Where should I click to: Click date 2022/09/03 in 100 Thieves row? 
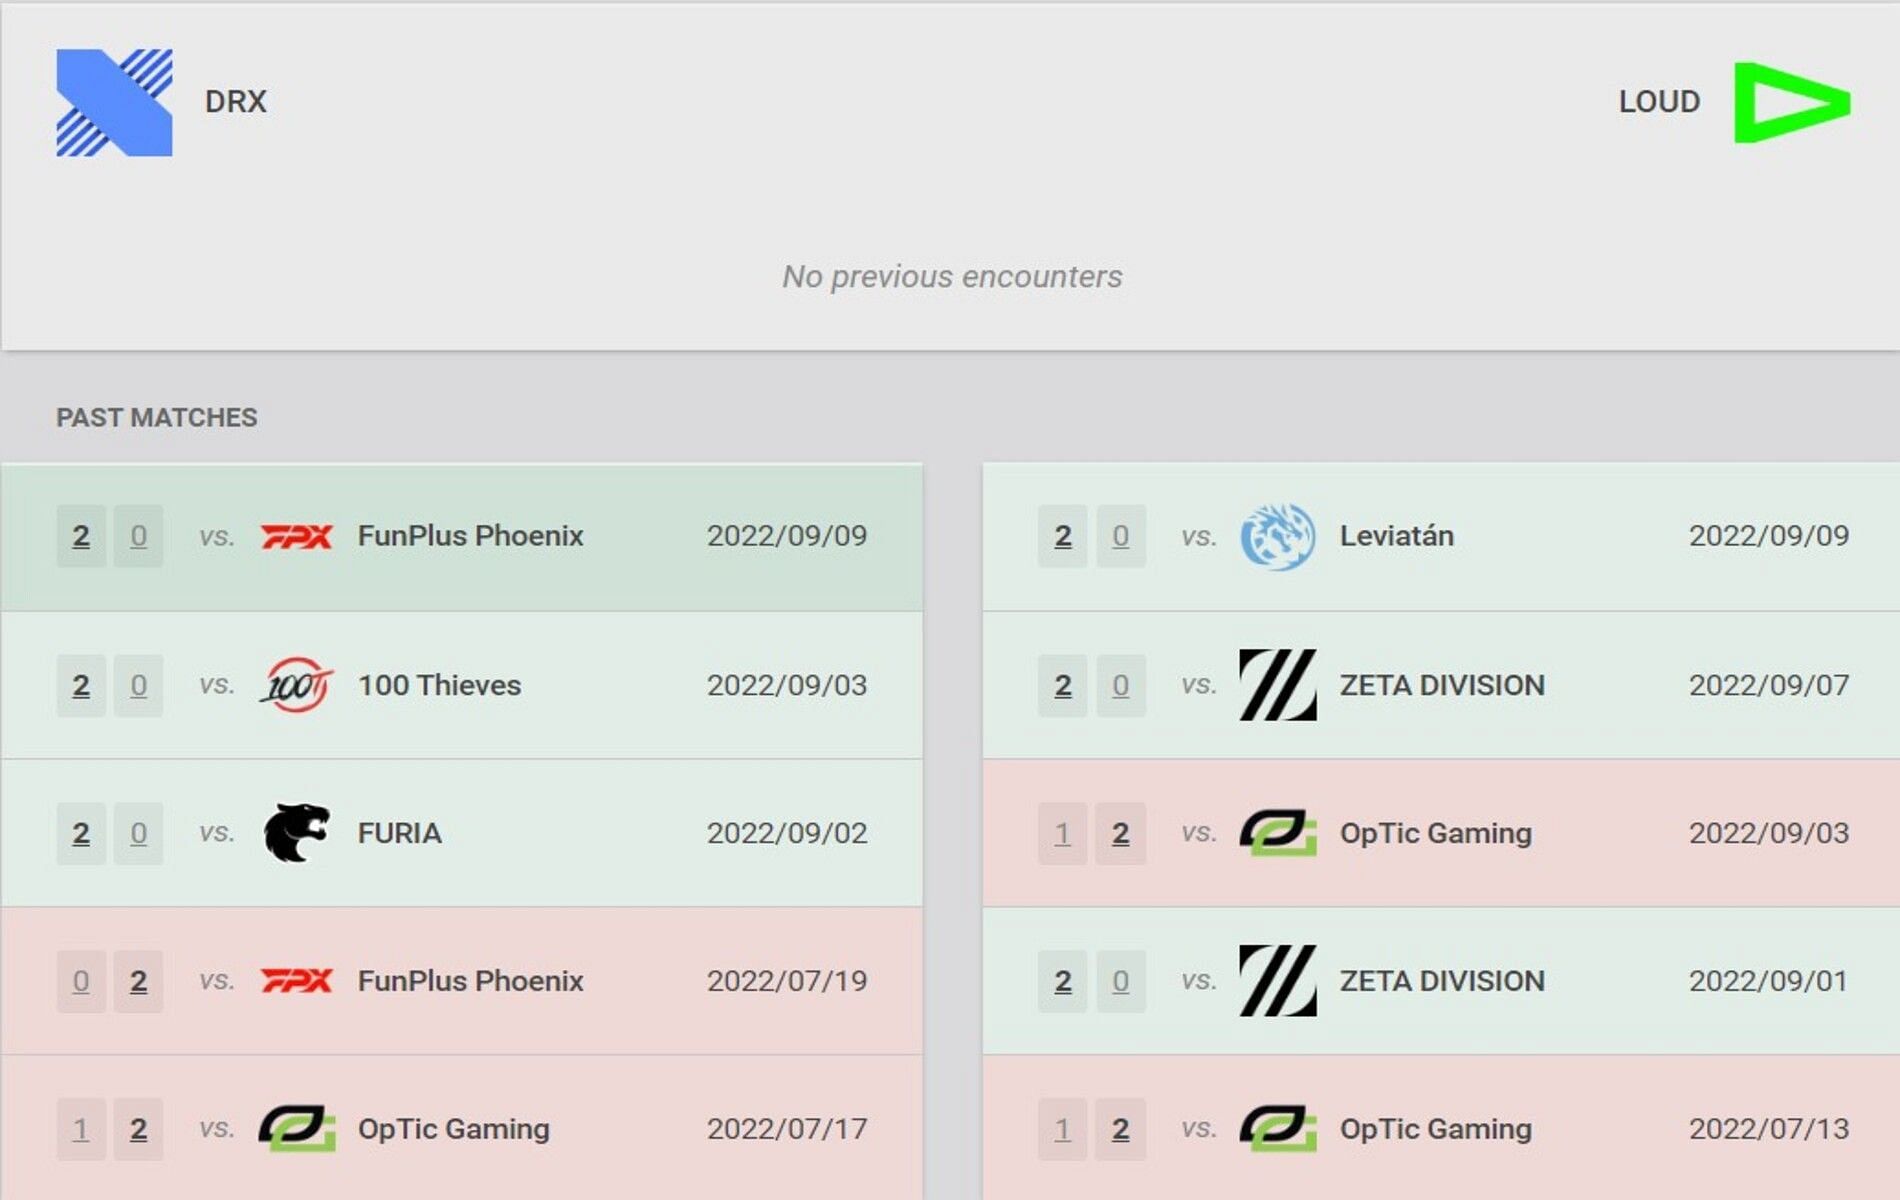pos(787,685)
